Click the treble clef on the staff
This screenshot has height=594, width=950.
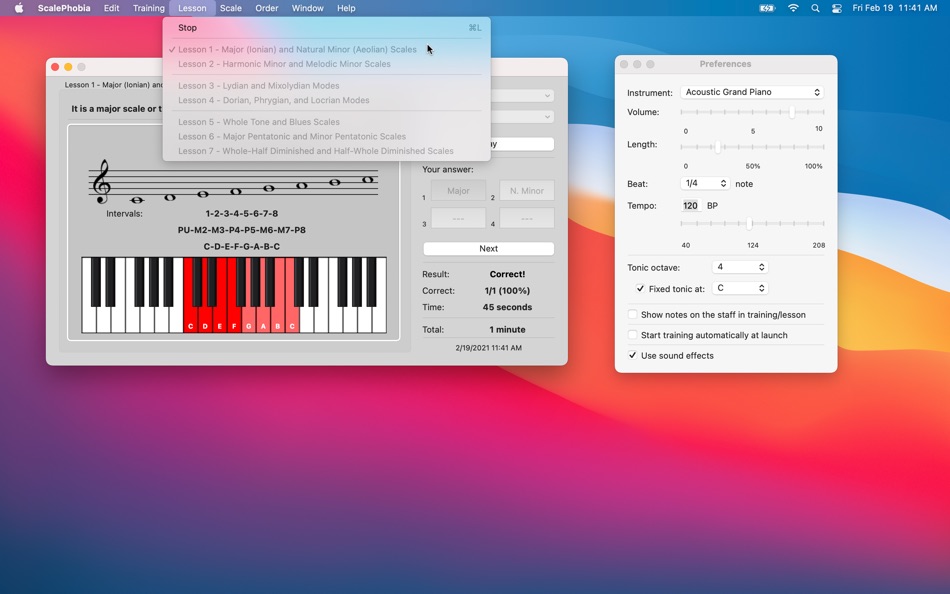(x=102, y=181)
